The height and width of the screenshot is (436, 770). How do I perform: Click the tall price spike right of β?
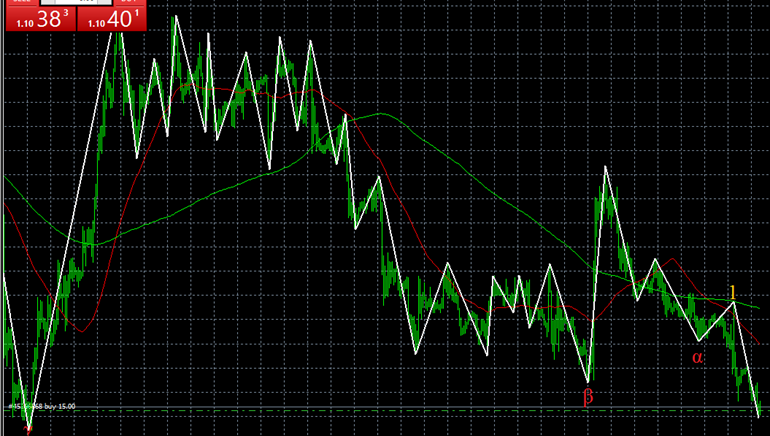605,170
